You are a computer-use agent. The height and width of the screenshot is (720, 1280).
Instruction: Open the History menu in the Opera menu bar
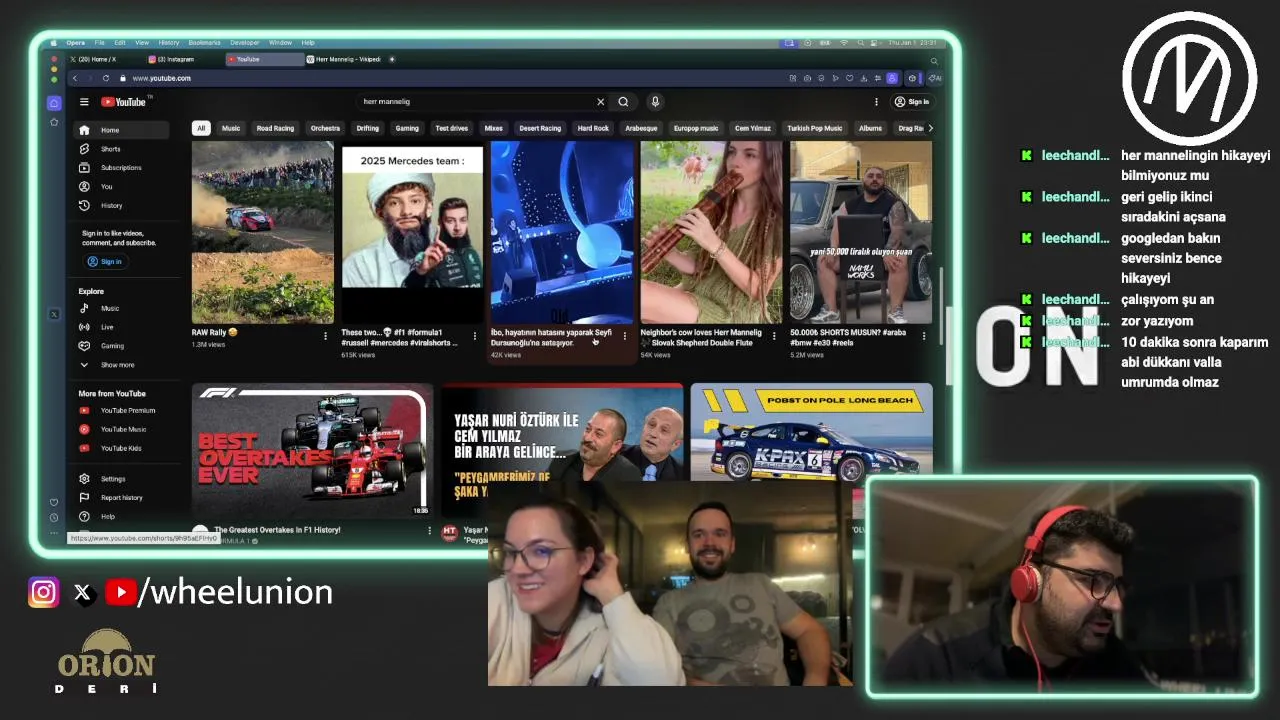(x=169, y=43)
